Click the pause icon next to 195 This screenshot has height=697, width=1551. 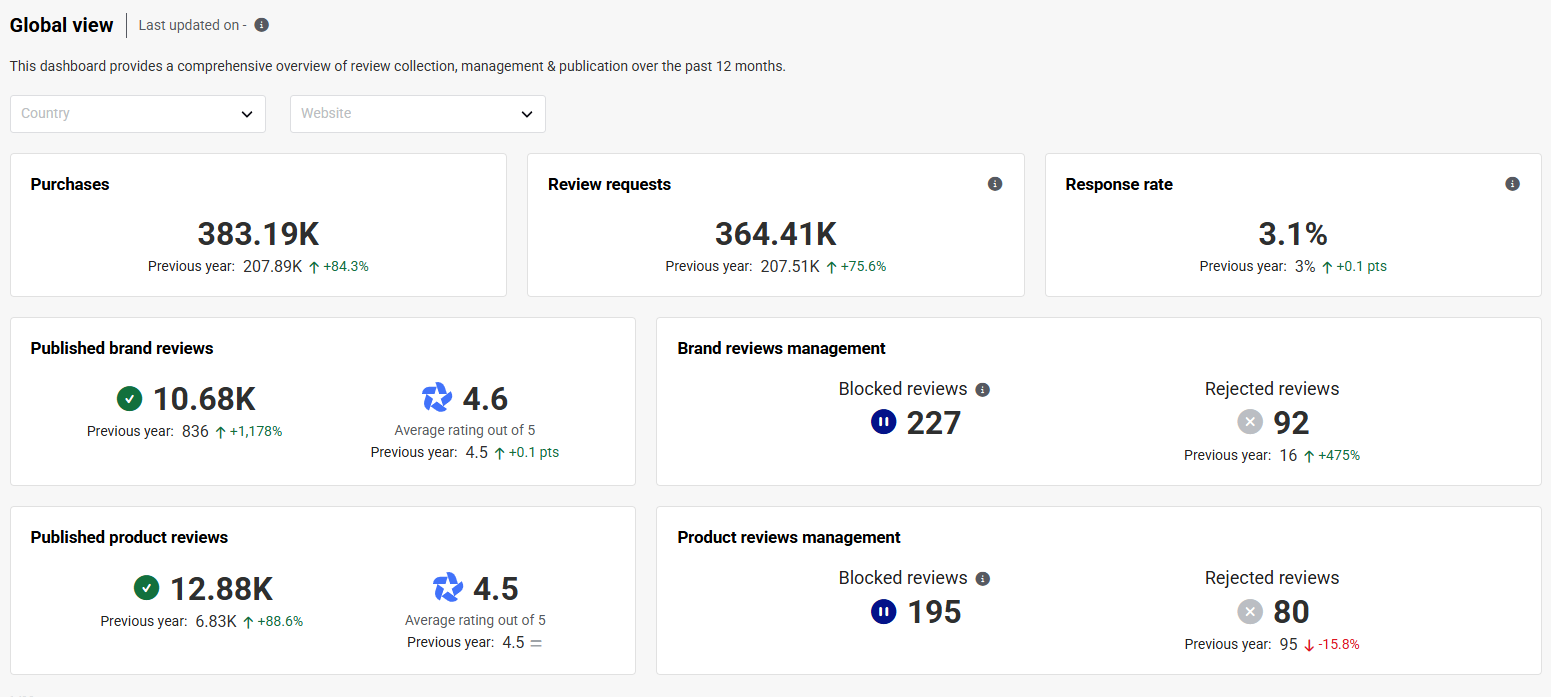tap(883, 612)
